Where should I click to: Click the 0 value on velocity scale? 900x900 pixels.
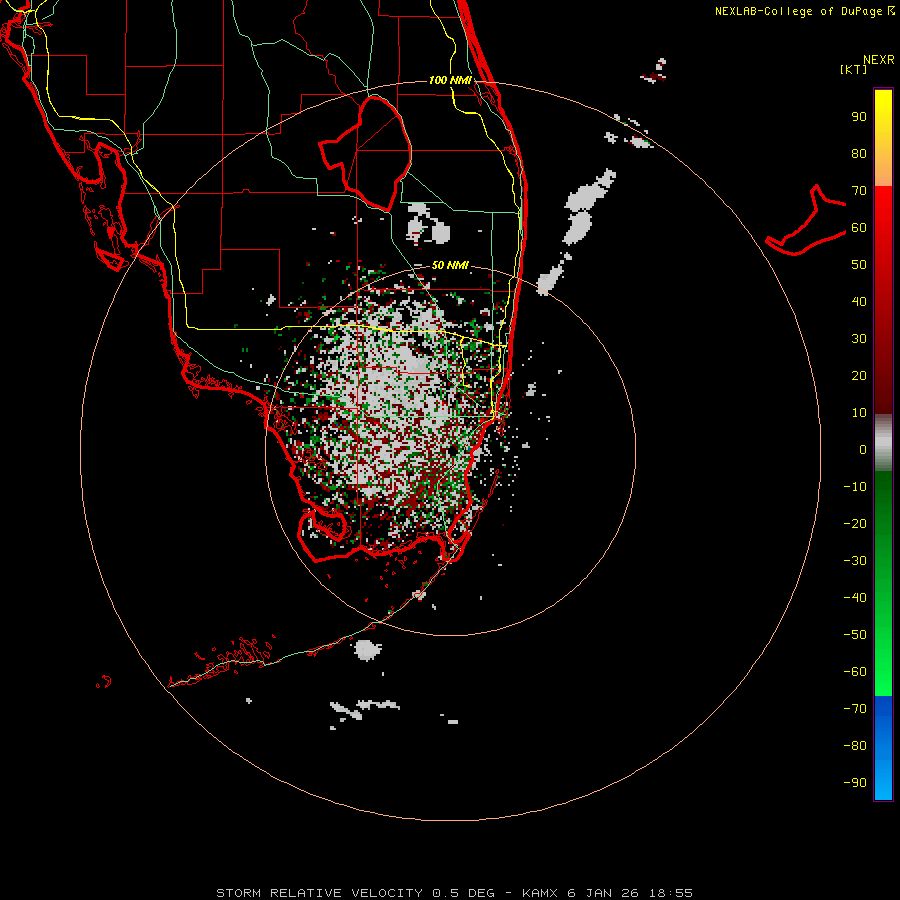[863, 449]
